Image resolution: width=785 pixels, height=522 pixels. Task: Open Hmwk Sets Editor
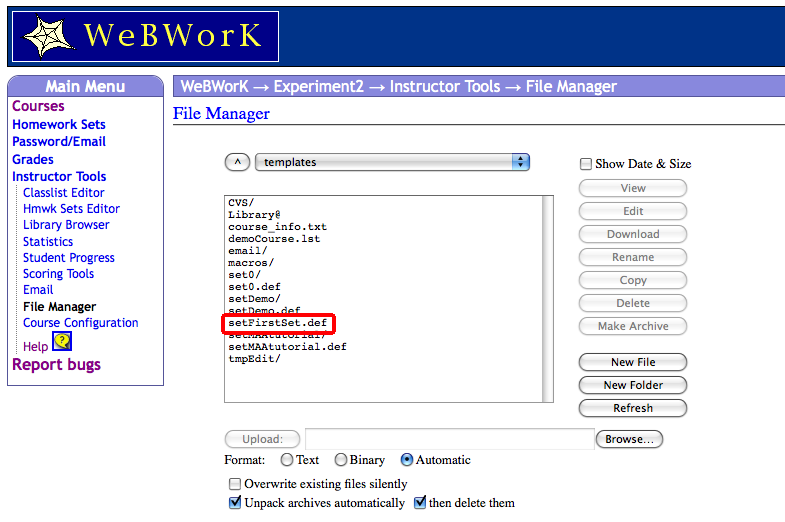[x=72, y=209]
